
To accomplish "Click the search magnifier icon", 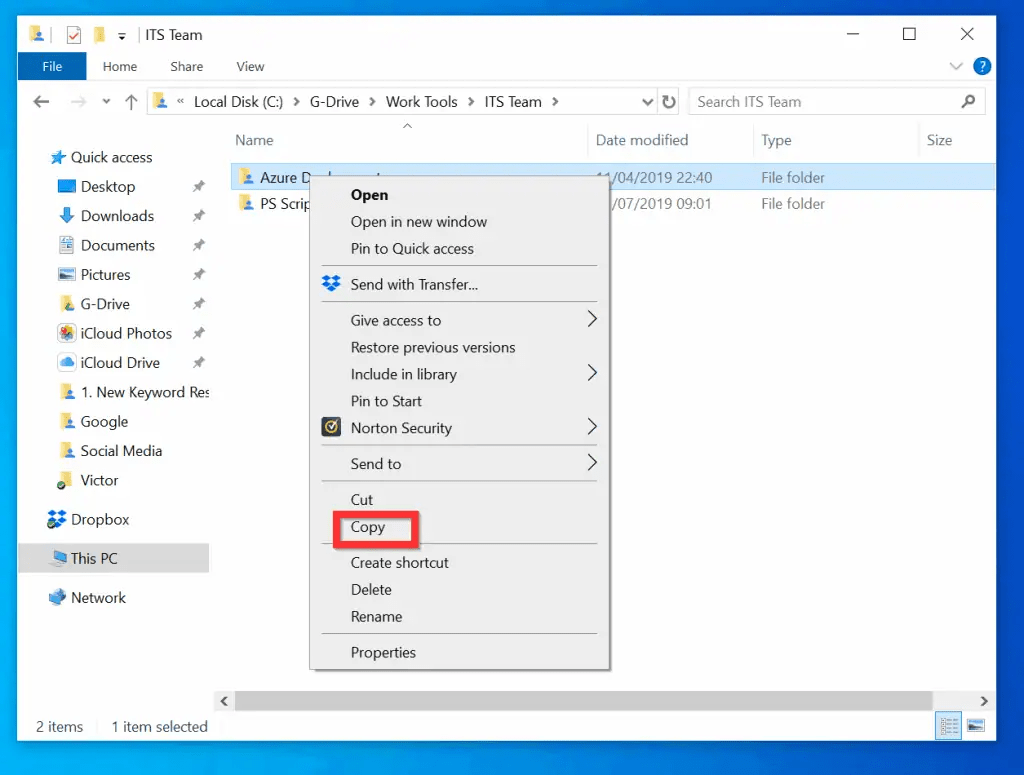I will click(968, 101).
